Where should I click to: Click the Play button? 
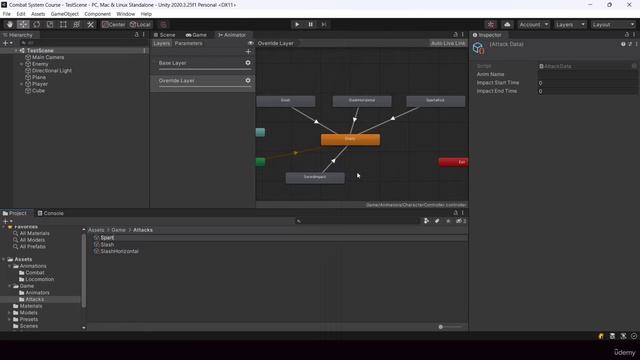tap(297, 24)
